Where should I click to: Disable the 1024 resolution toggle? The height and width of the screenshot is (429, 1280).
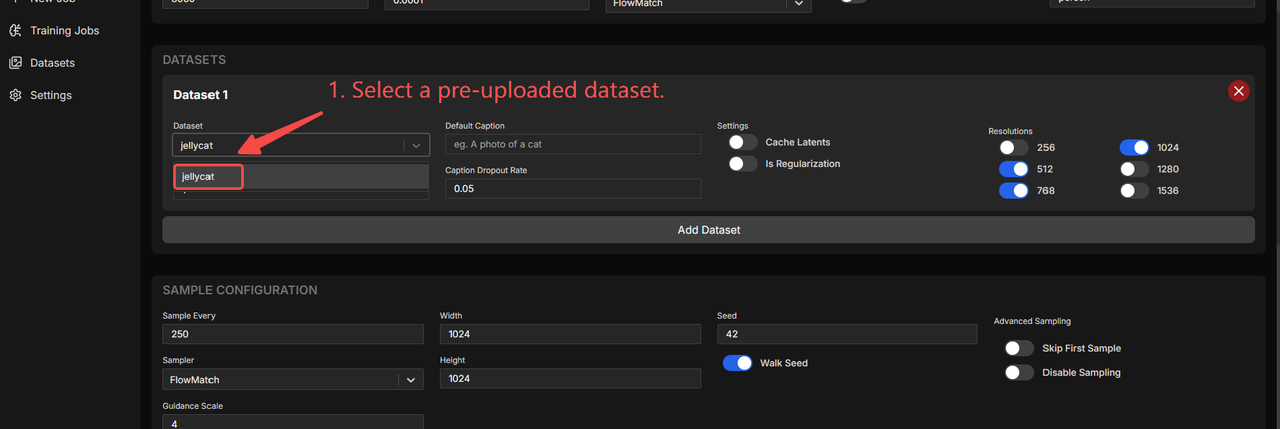click(1134, 147)
